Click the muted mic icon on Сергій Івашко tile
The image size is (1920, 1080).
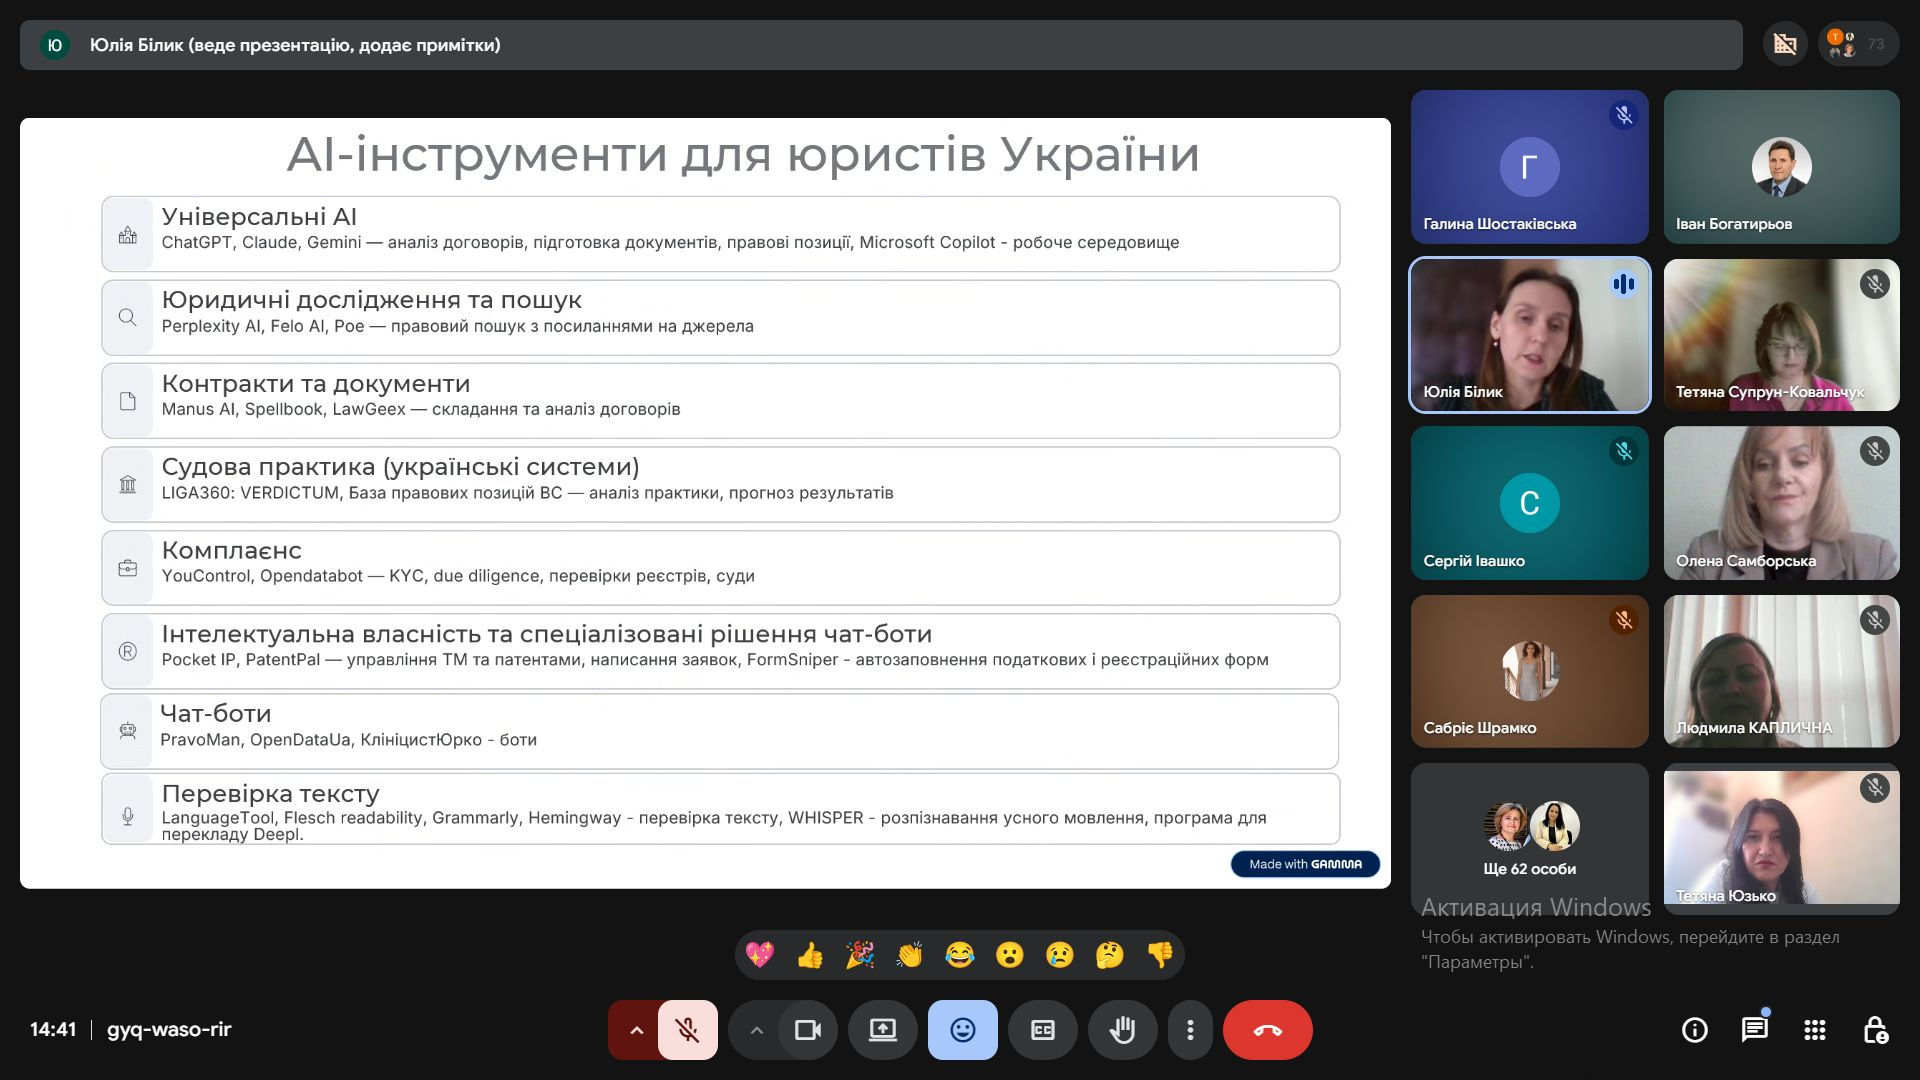click(1623, 452)
